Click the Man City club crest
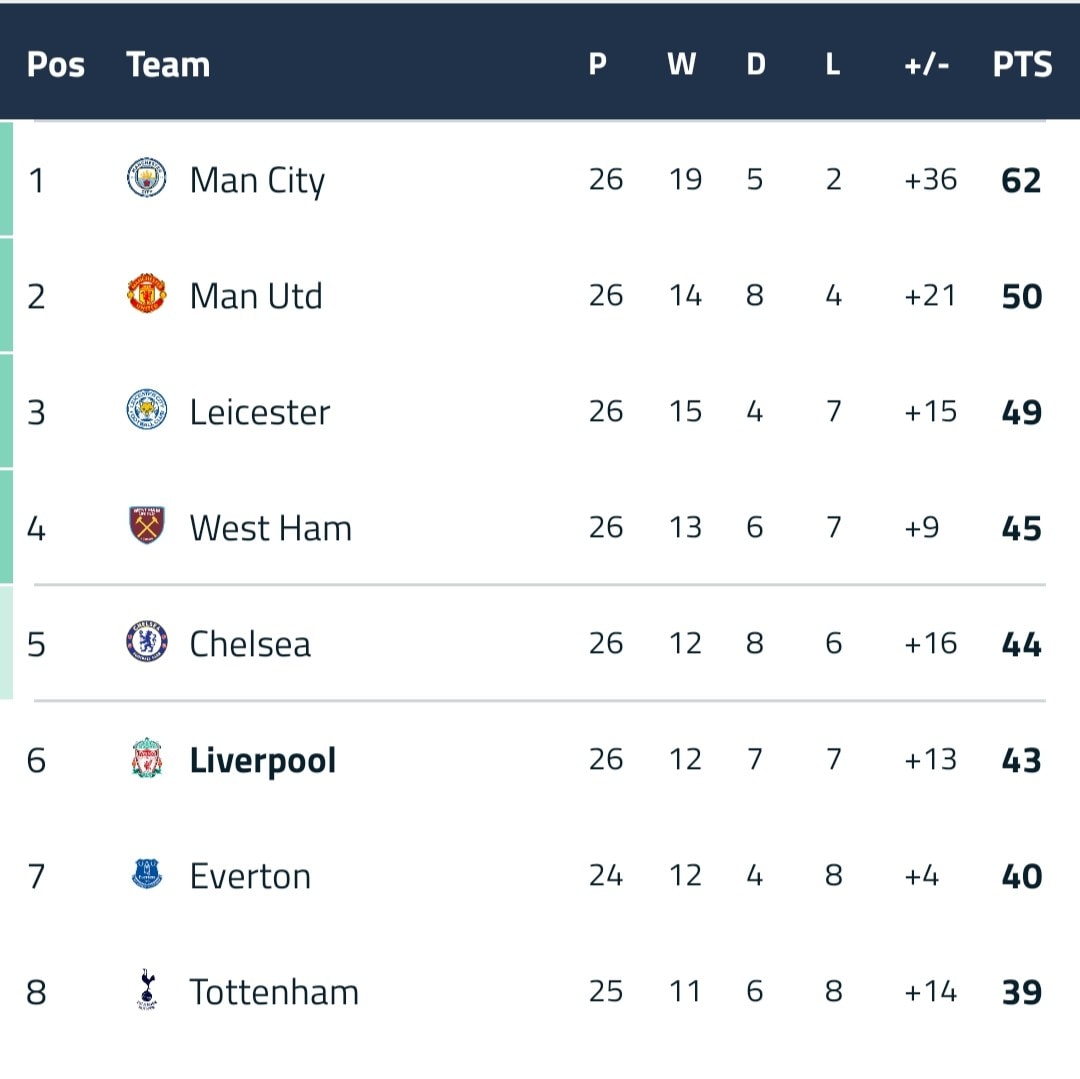Viewport: 1080px width, 1079px height. [147, 178]
